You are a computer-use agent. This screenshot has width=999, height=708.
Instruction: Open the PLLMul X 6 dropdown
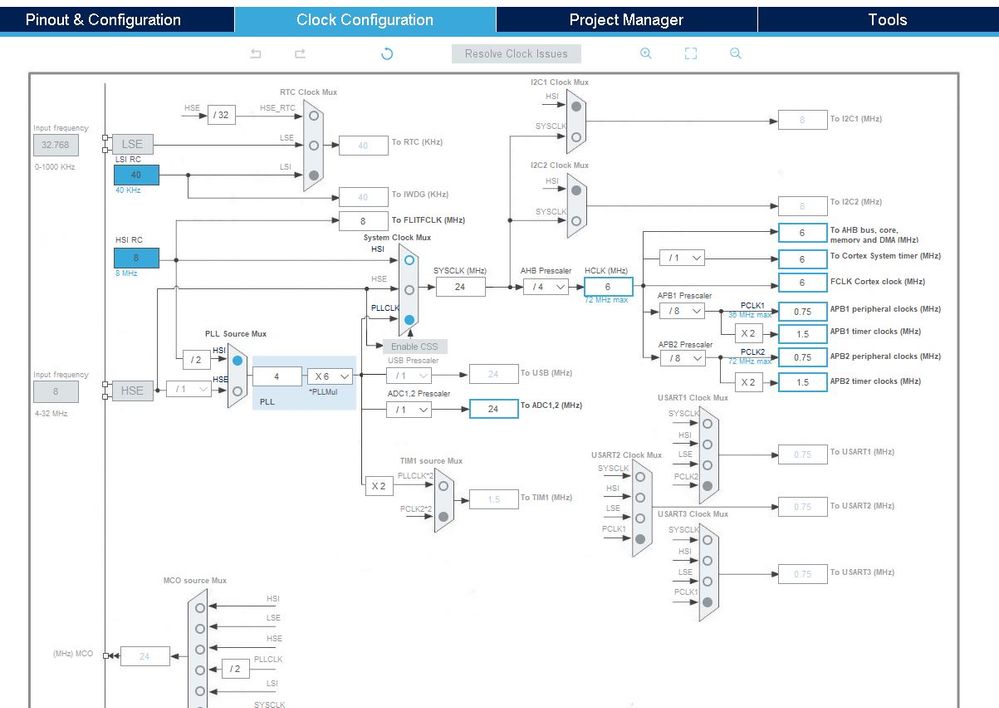(330, 377)
